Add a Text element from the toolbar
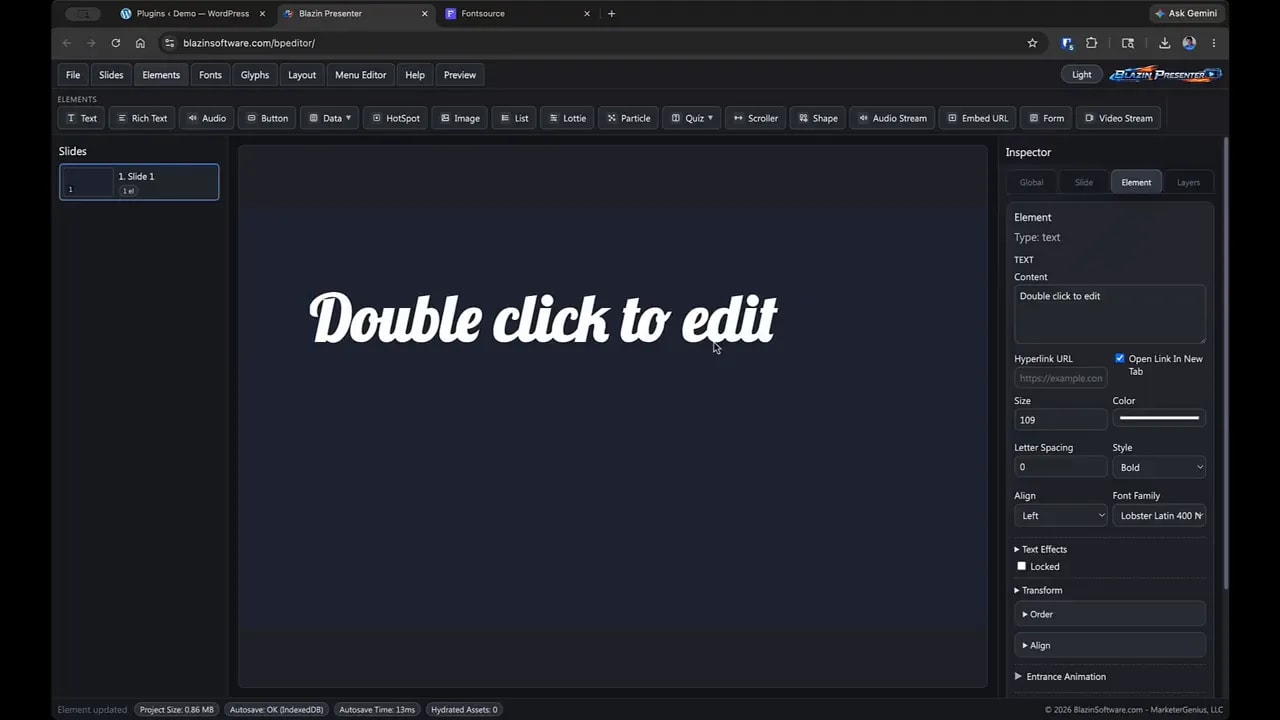Image resolution: width=1280 pixels, height=720 pixels. [82, 118]
